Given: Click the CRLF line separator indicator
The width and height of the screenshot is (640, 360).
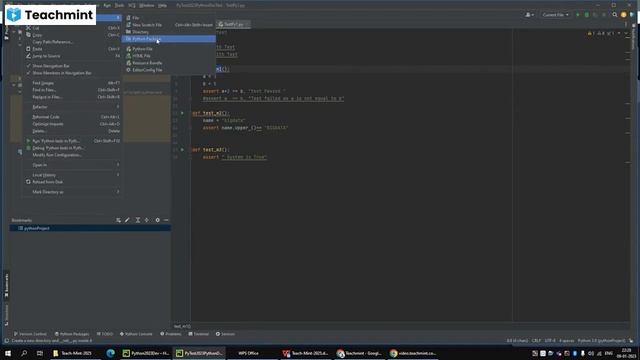Looking at the screenshot, I should click(x=536, y=340).
